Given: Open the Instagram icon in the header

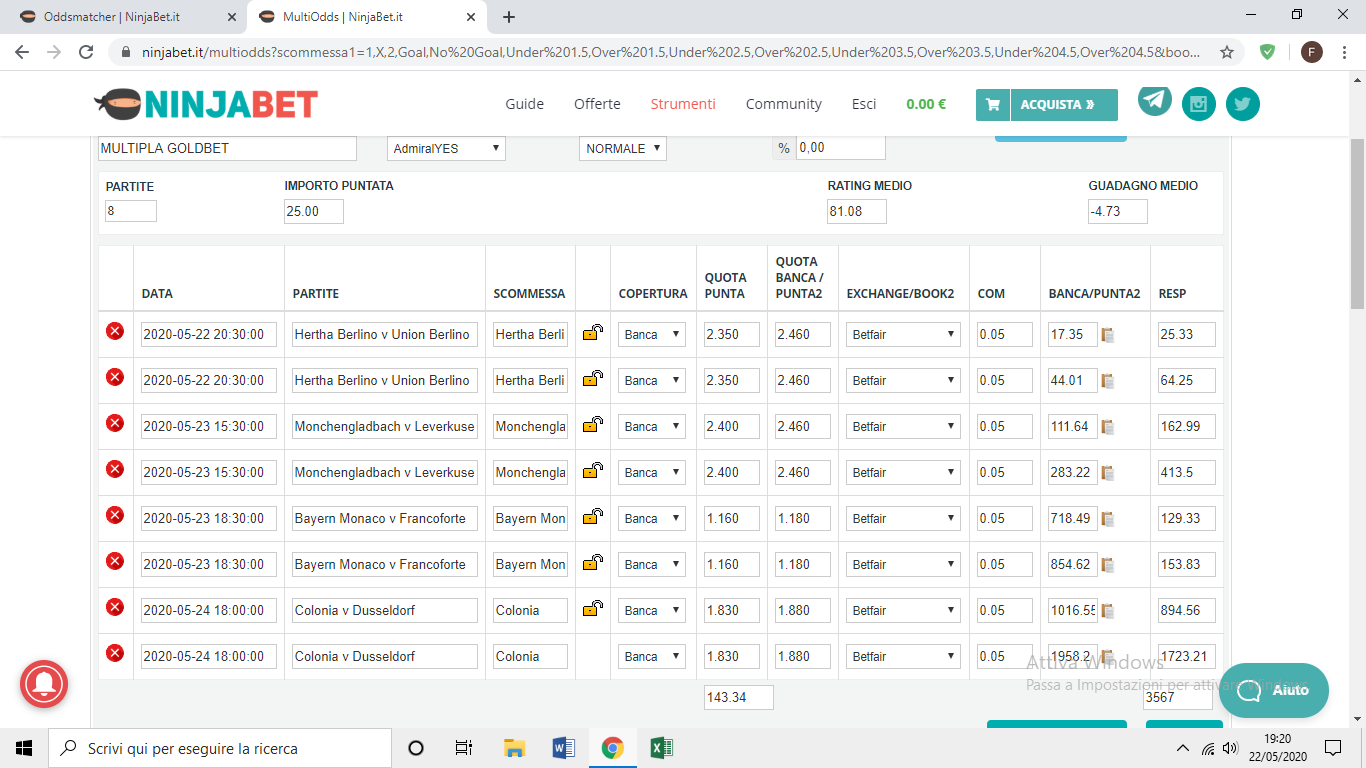Looking at the screenshot, I should click(1199, 104).
